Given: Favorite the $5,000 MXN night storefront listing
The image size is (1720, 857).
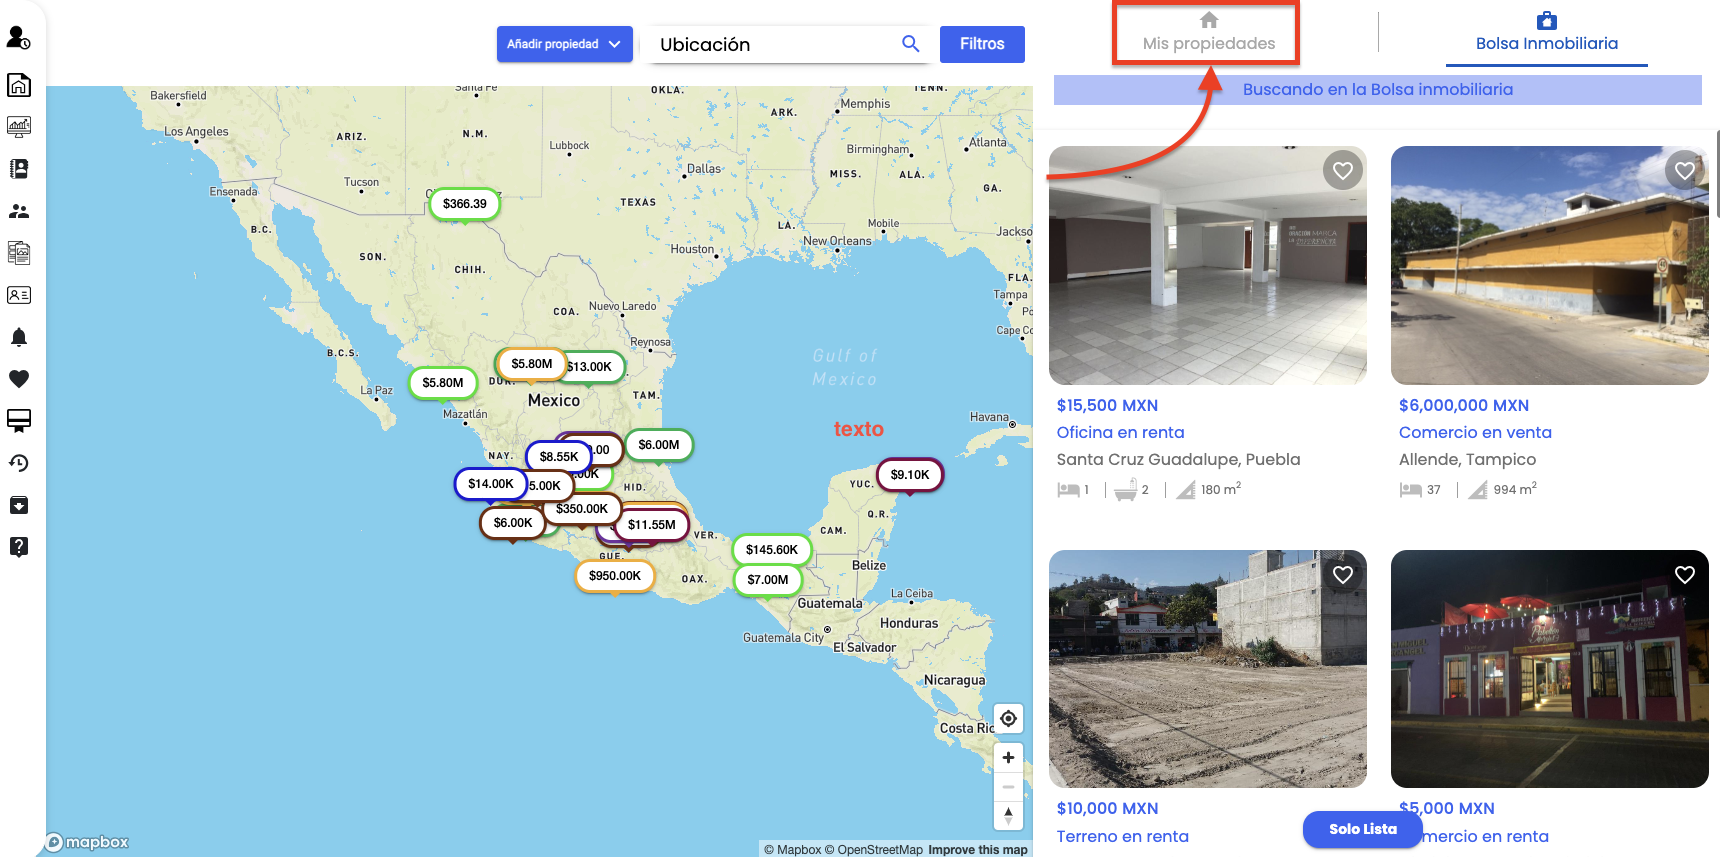Looking at the screenshot, I should pyautogui.click(x=1685, y=575).
